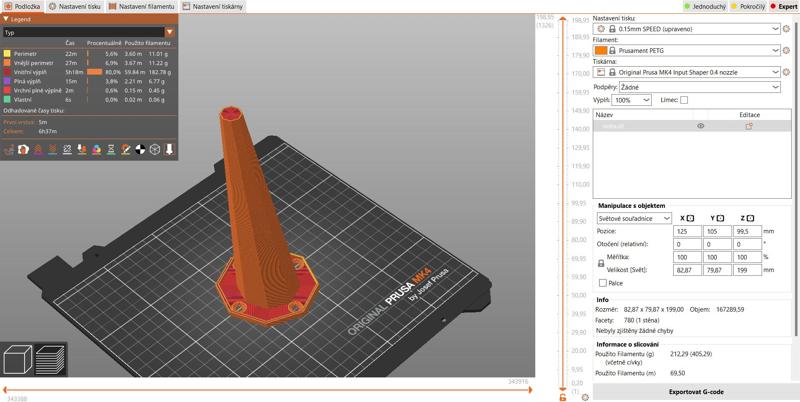Image resolution: width=800 pixels, height=402 pixels.
Task: Click the Pozice Y field 105
Action: pyautogui.click(x=717, y=231)
